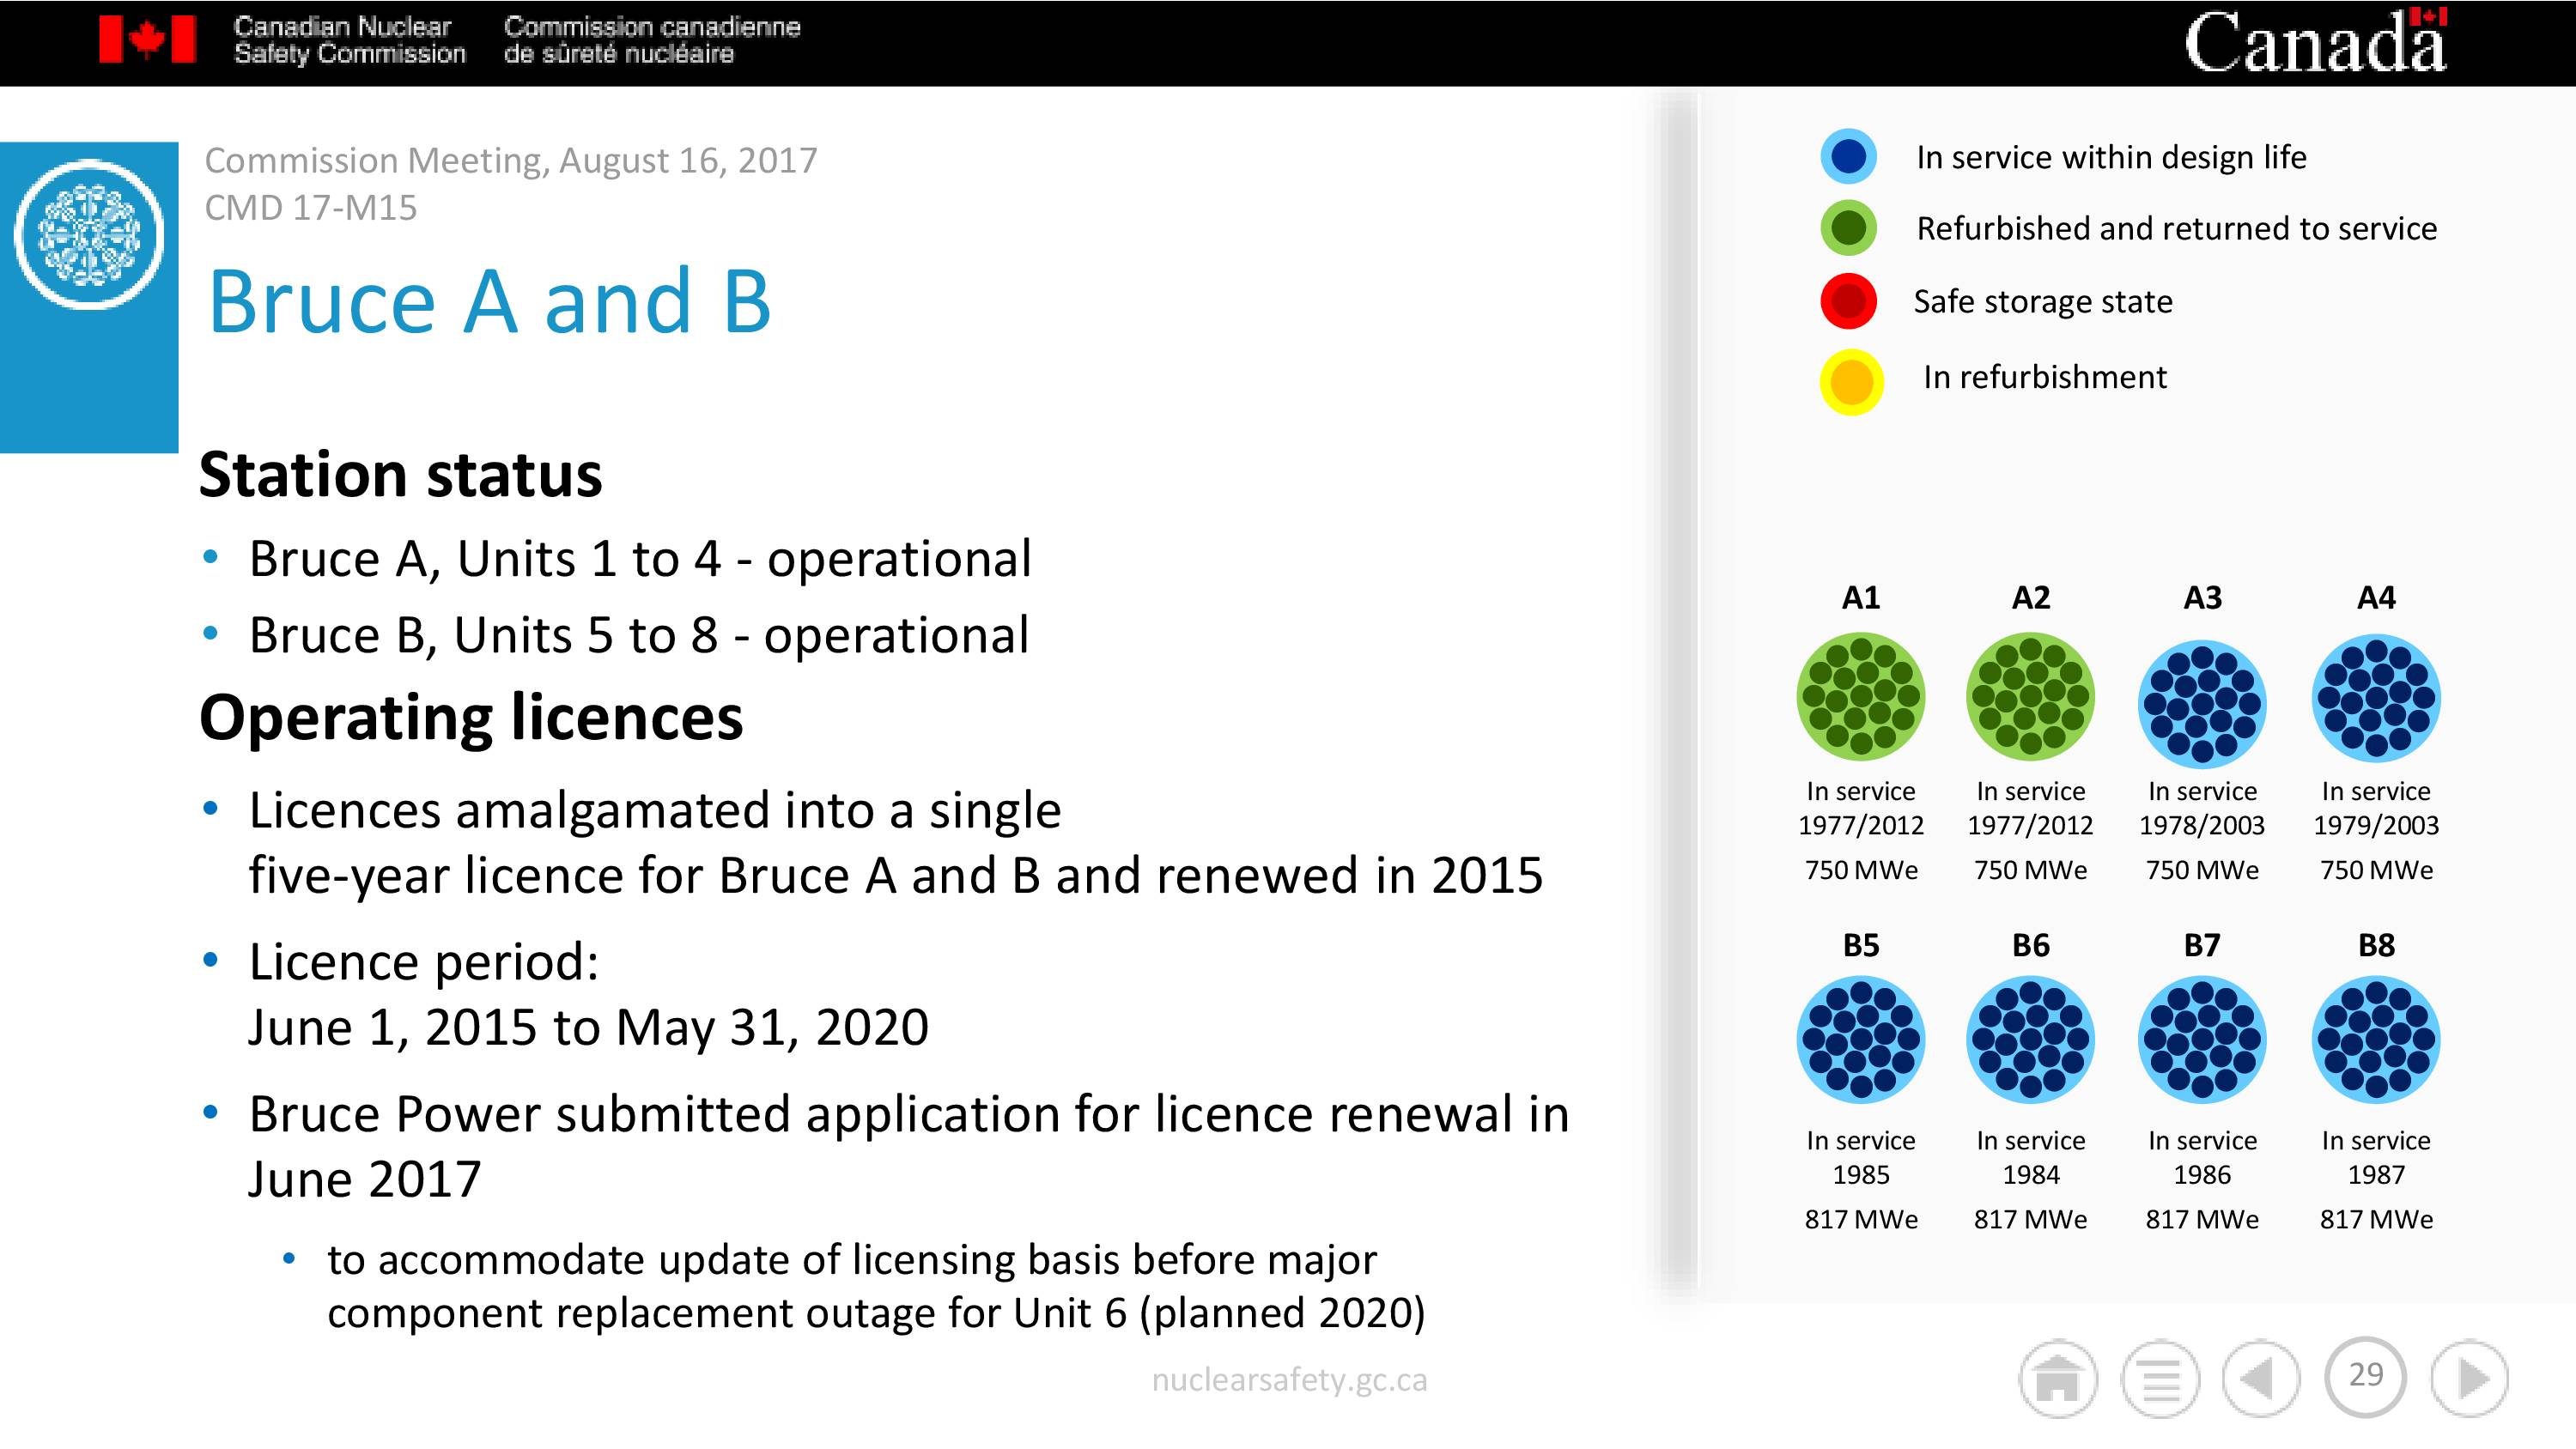The image size is (2576, 1449).
Task: Click 'Bruce A, Units 1 to 4 - operational'
Action: coord(640,558)
